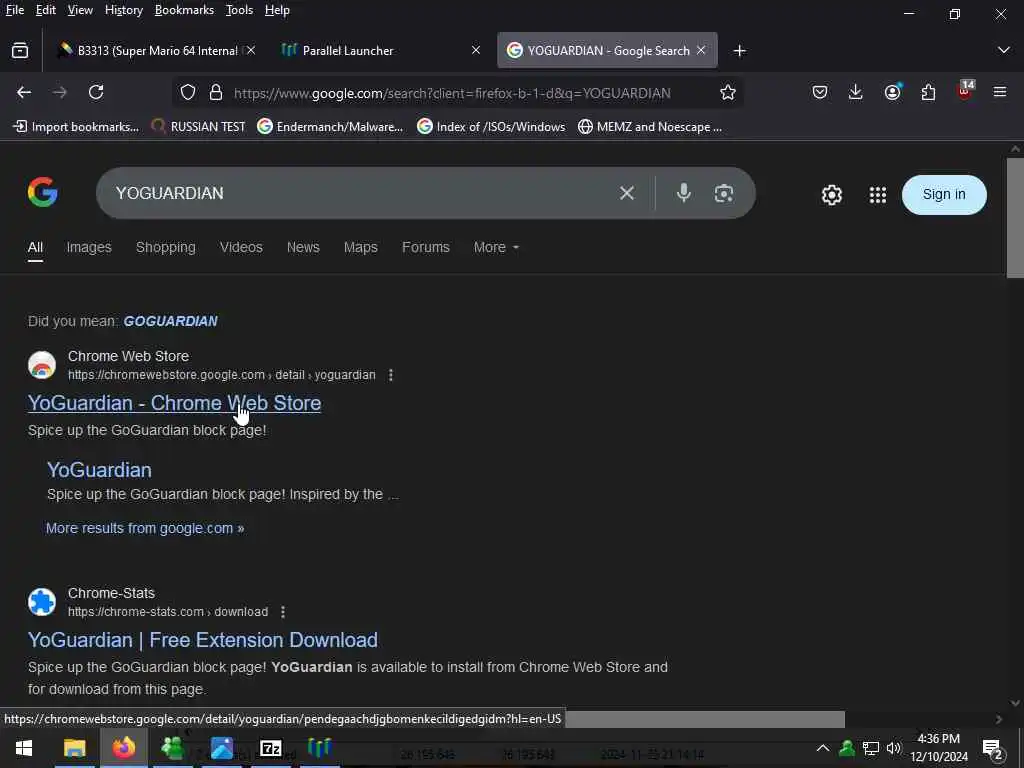Viewport: 1024px width, 768px height.
Task: Open options for Chrome-Stats result
Action: click(283, 612)
